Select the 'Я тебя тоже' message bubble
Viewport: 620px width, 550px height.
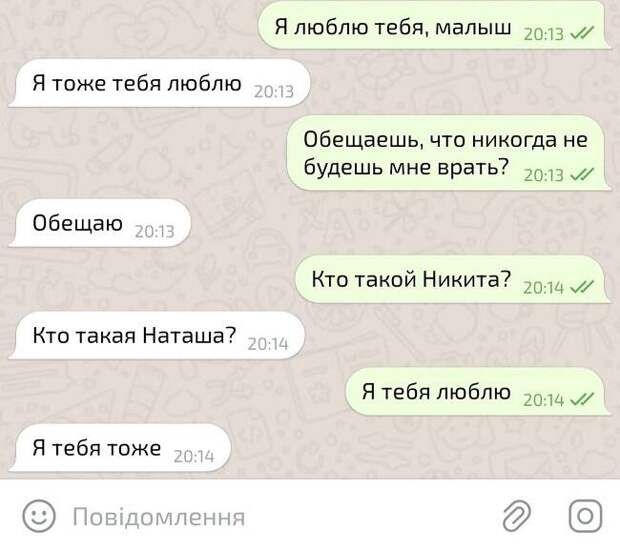point(119,448)
